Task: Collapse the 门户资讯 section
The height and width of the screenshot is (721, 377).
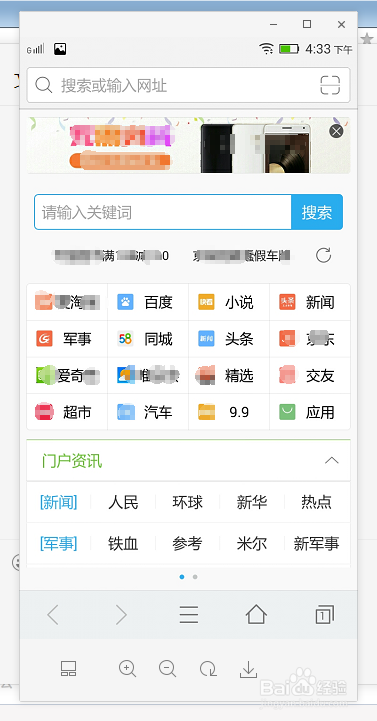Action: click(331, 460)
